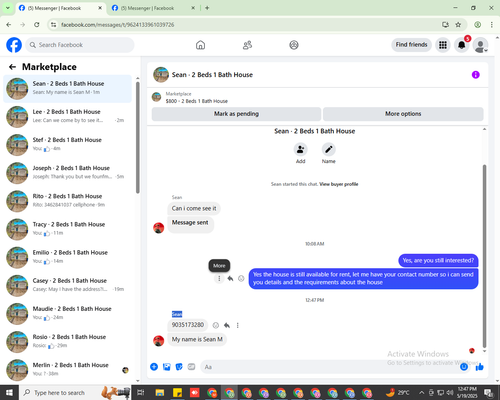Show hidden system tray icons
The height and width of the screenshot is (400, 500).
tap(422, 392)
